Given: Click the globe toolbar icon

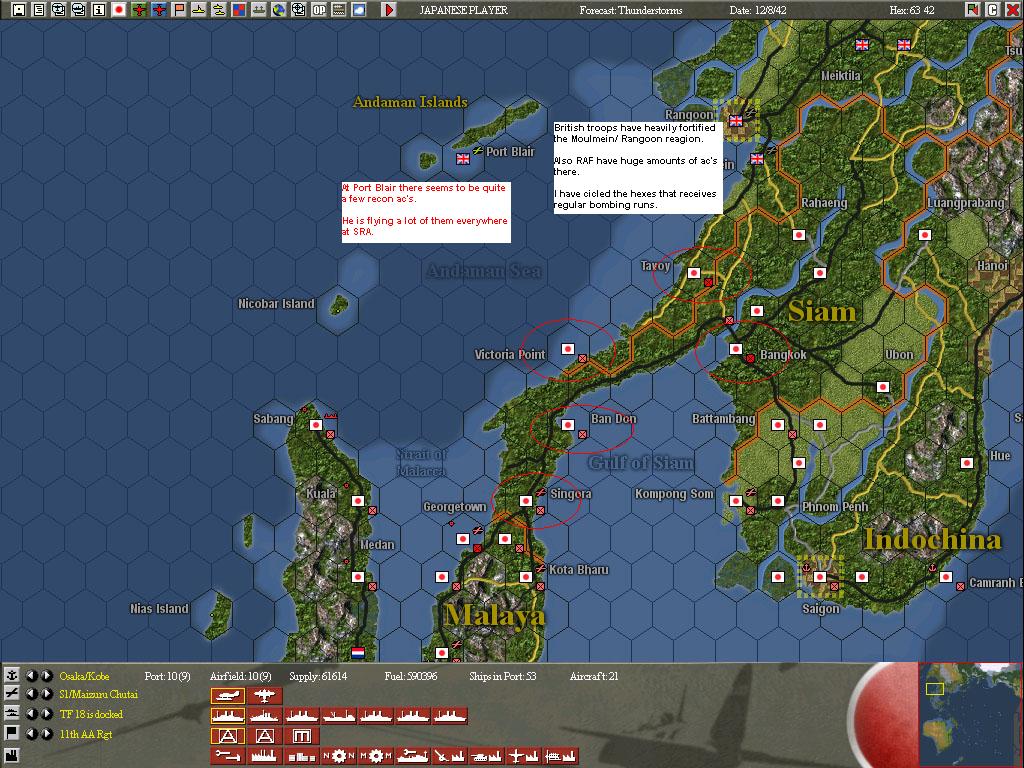Looking at the screenshot, I should point(279,10).
